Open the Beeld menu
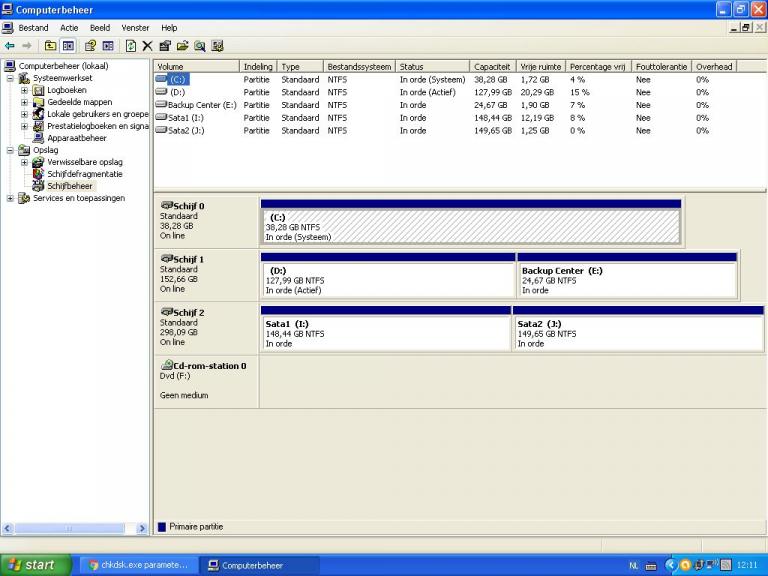Image resolution: width=768 pixels, height=576 pixels. (x=100, y=28)
